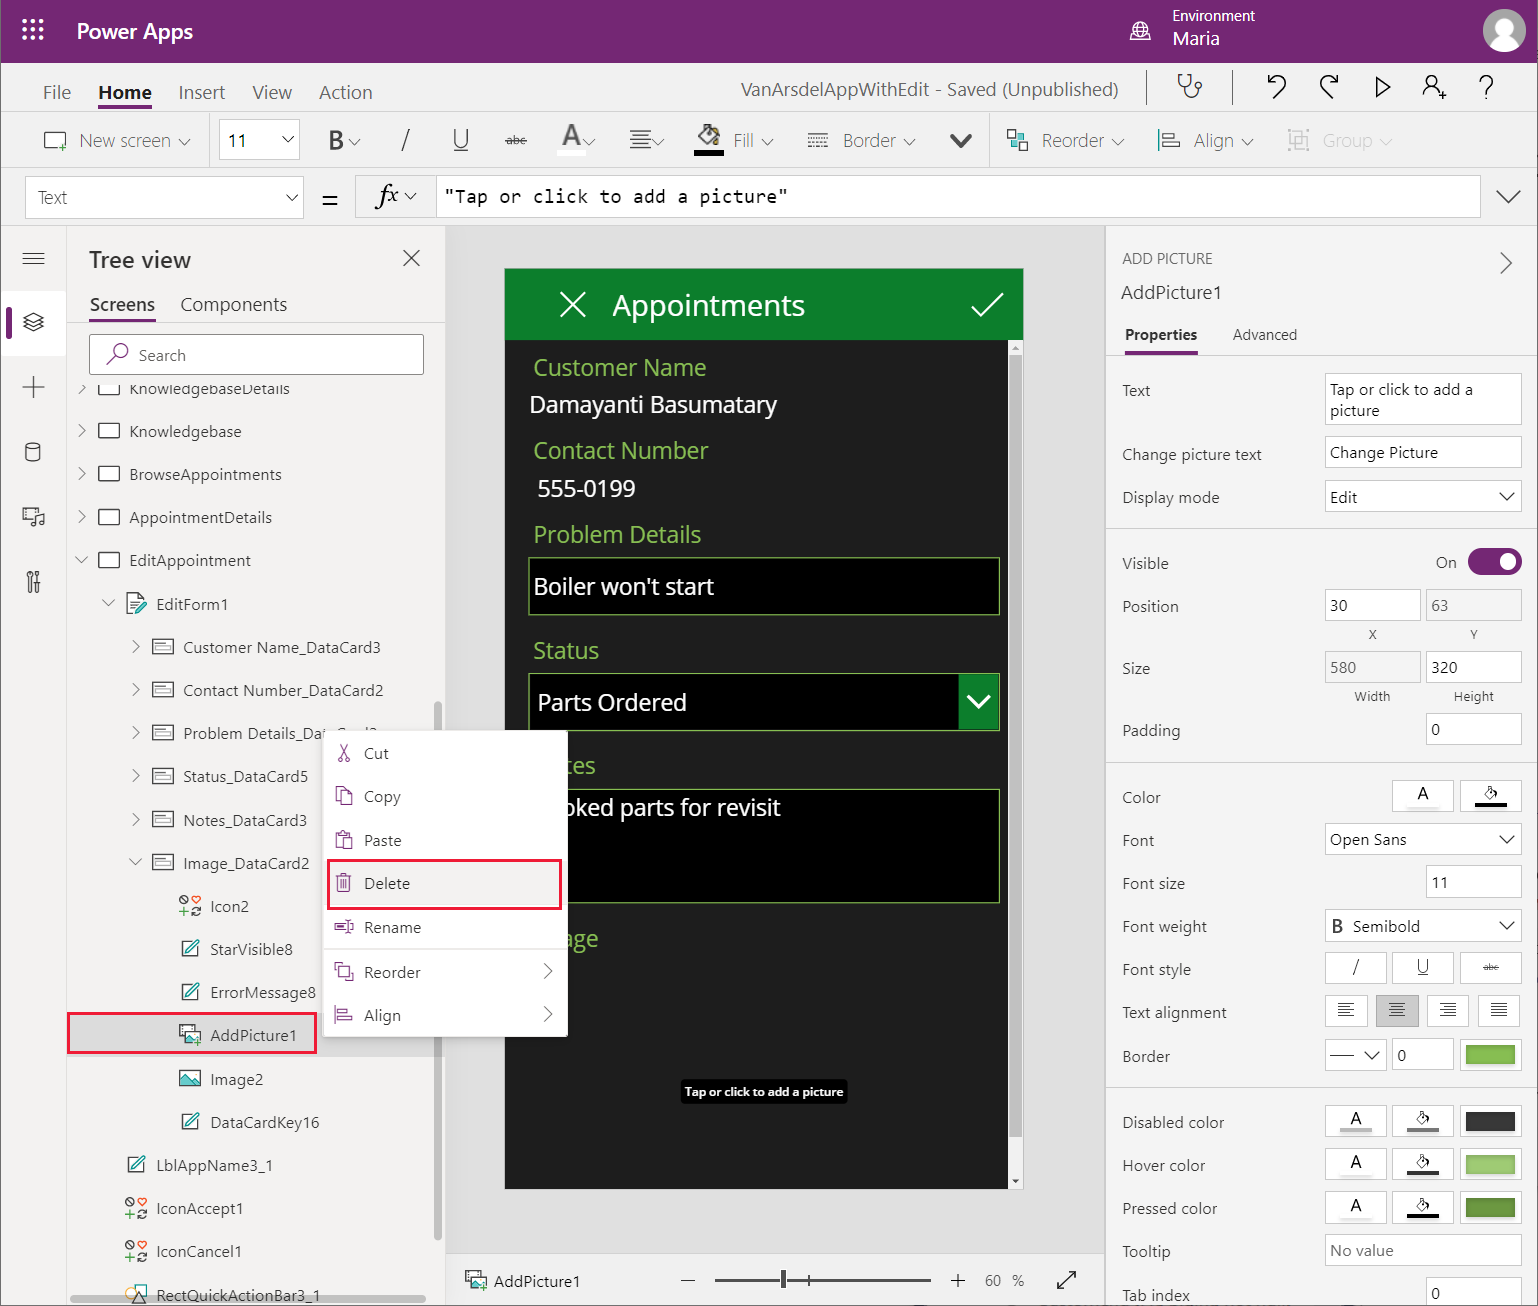Toggle underline in Font style
Image resolution: width=1538 pixels, height=1306 pixels.
(1422, 968)
